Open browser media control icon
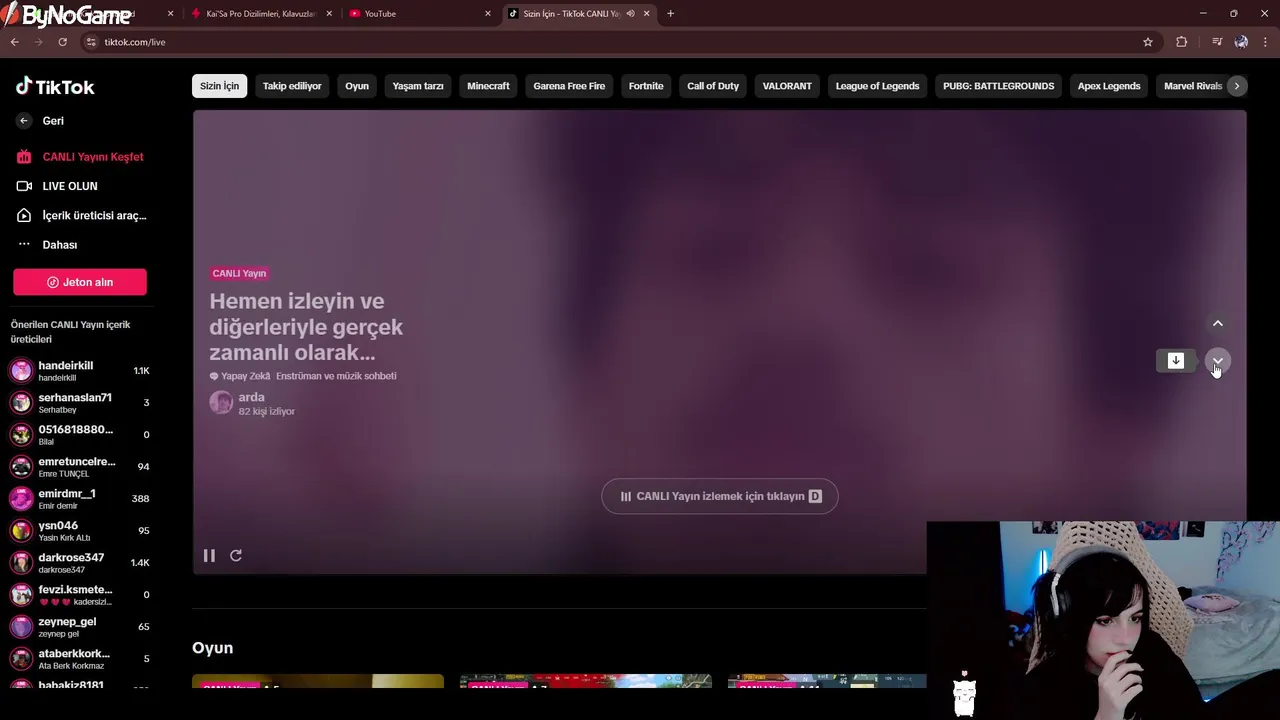The image size is (1280, 720). coord(1217,42)
